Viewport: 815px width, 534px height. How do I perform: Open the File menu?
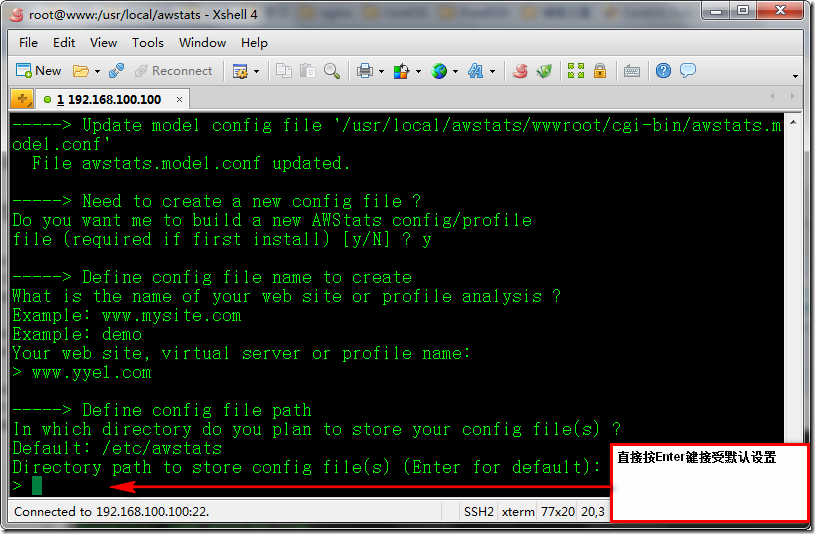click(28, 43)
